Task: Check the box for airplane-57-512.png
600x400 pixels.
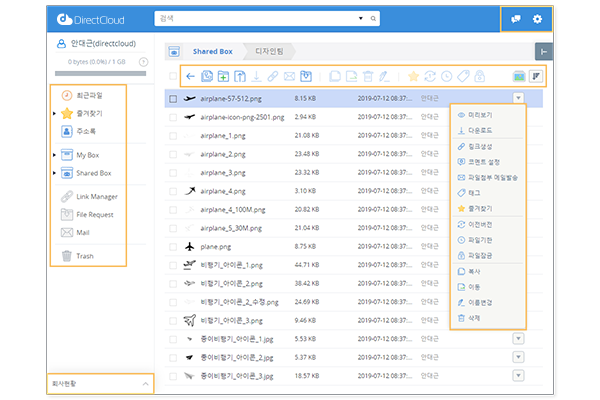Action: pos(173,99)
